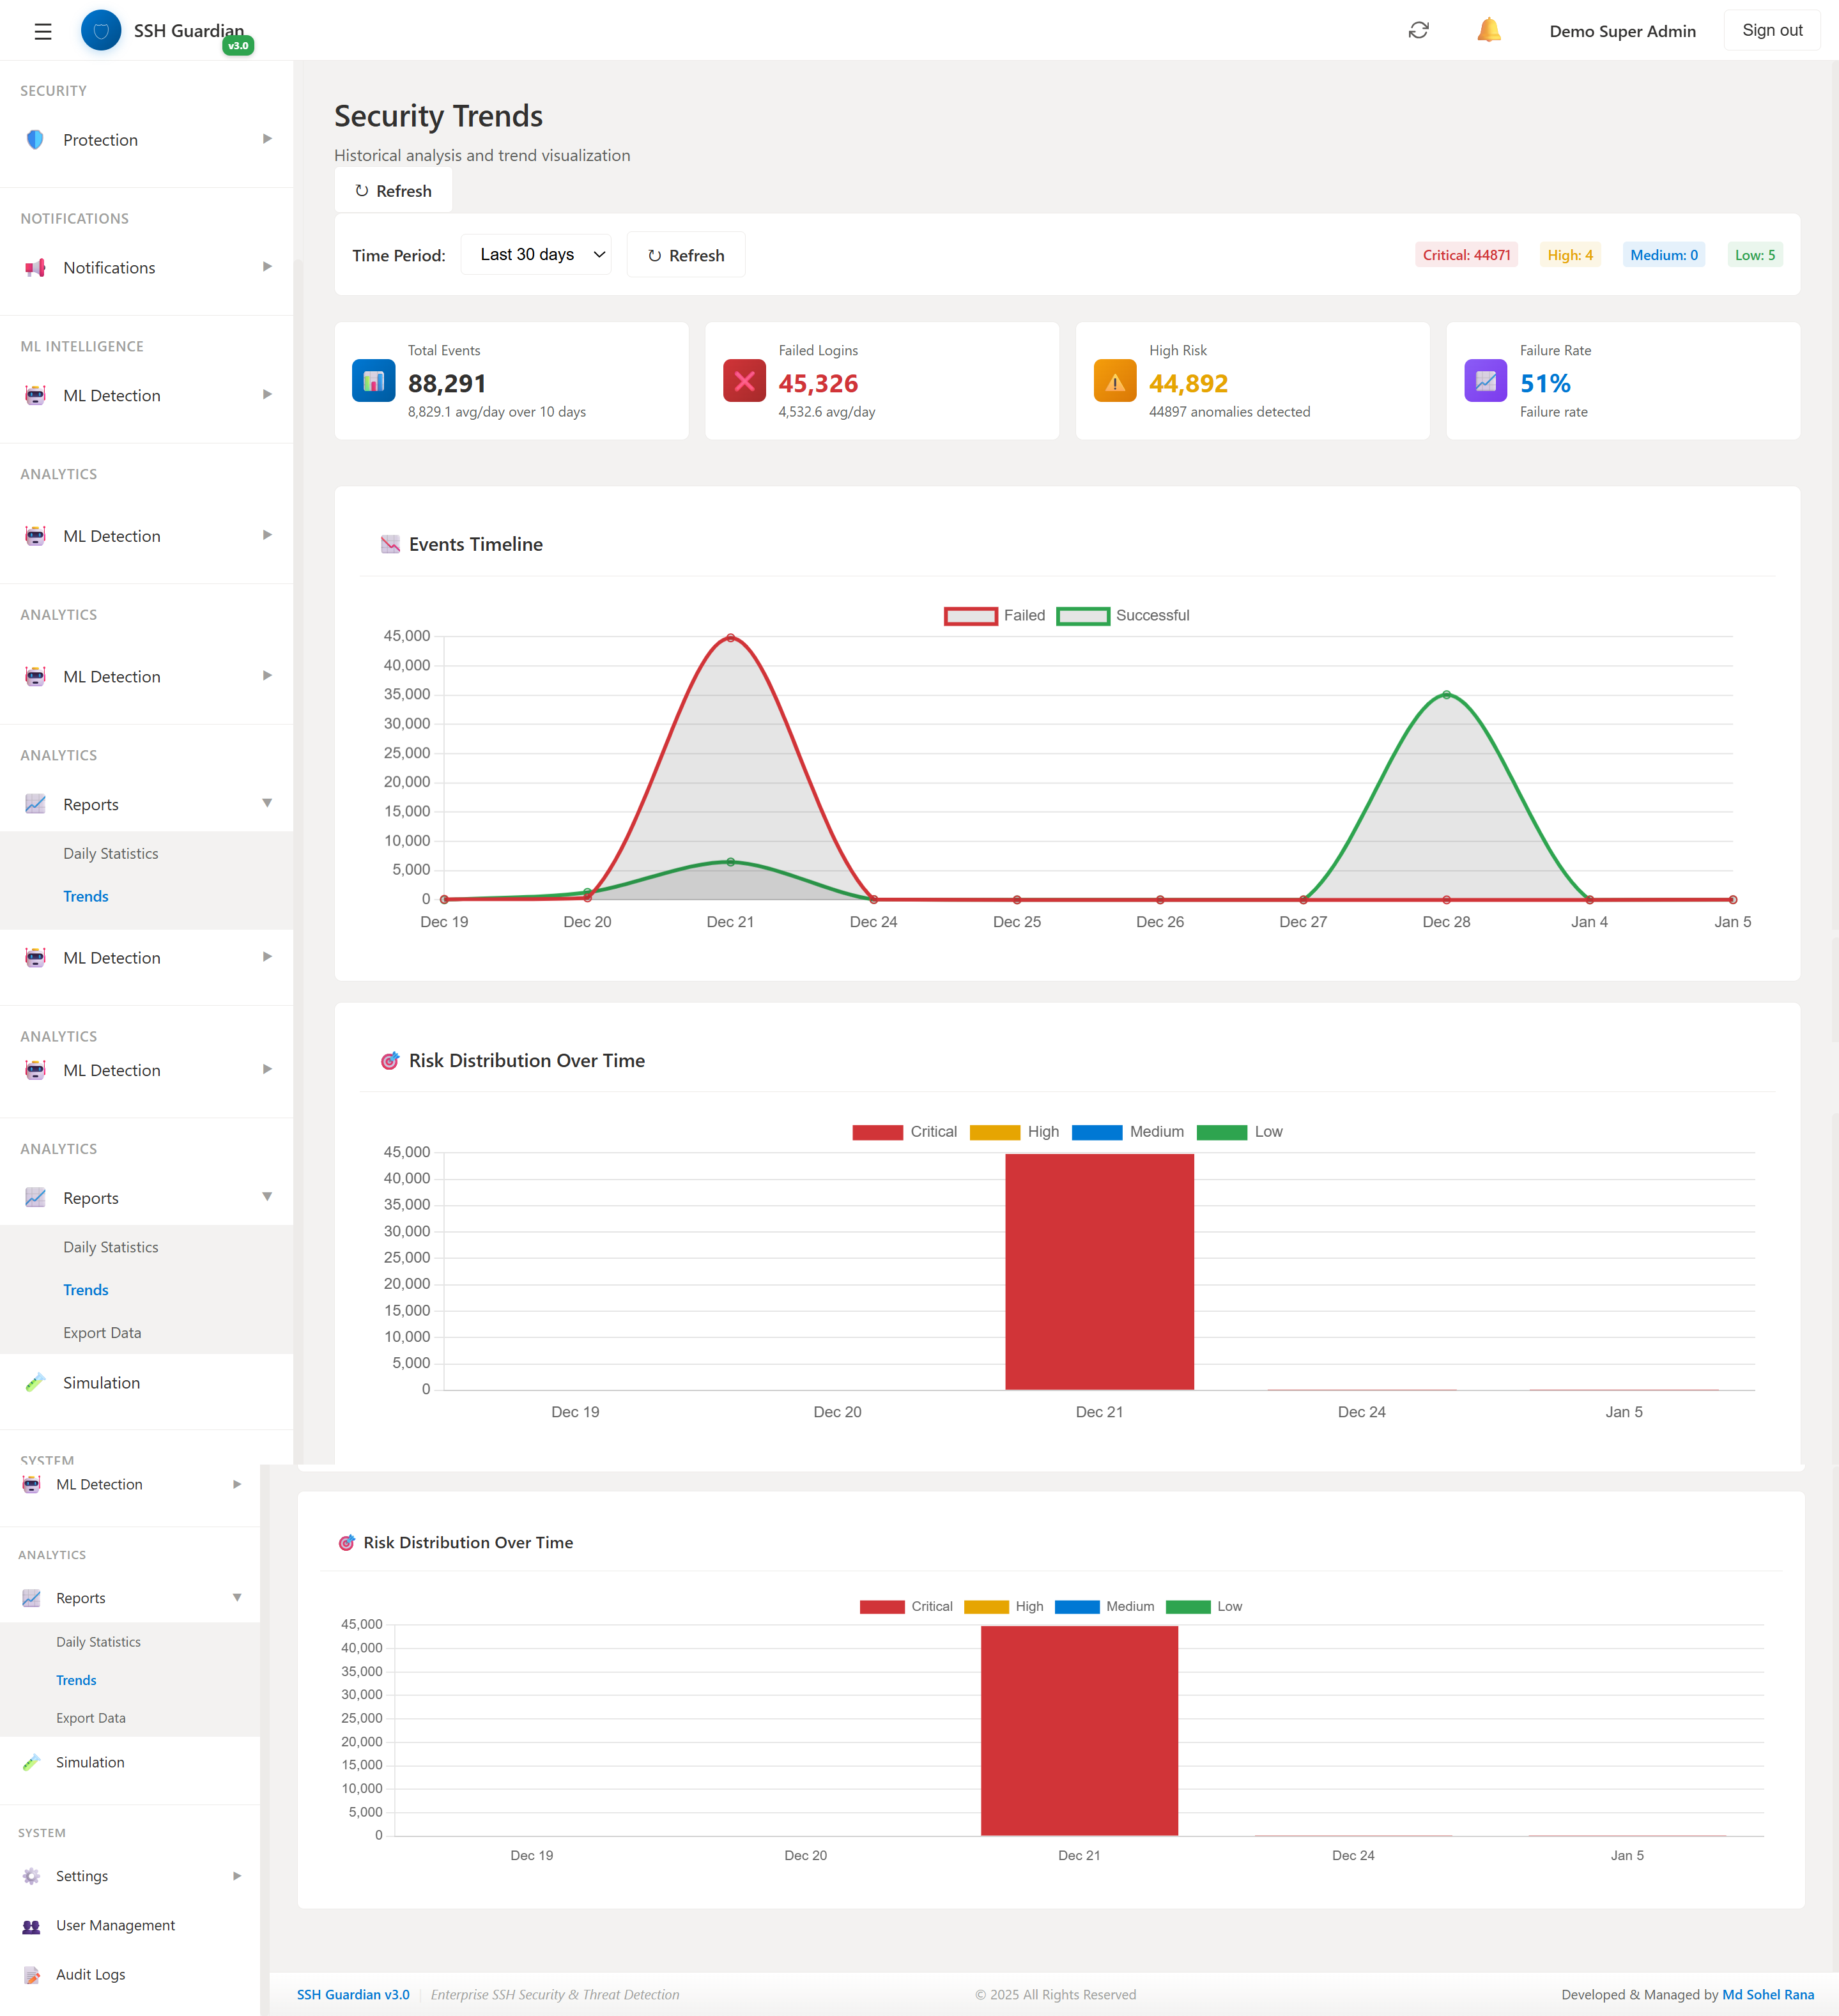Open ML Detection via its robot icon
This screenshot has width=1839, height=2016.
36,395
